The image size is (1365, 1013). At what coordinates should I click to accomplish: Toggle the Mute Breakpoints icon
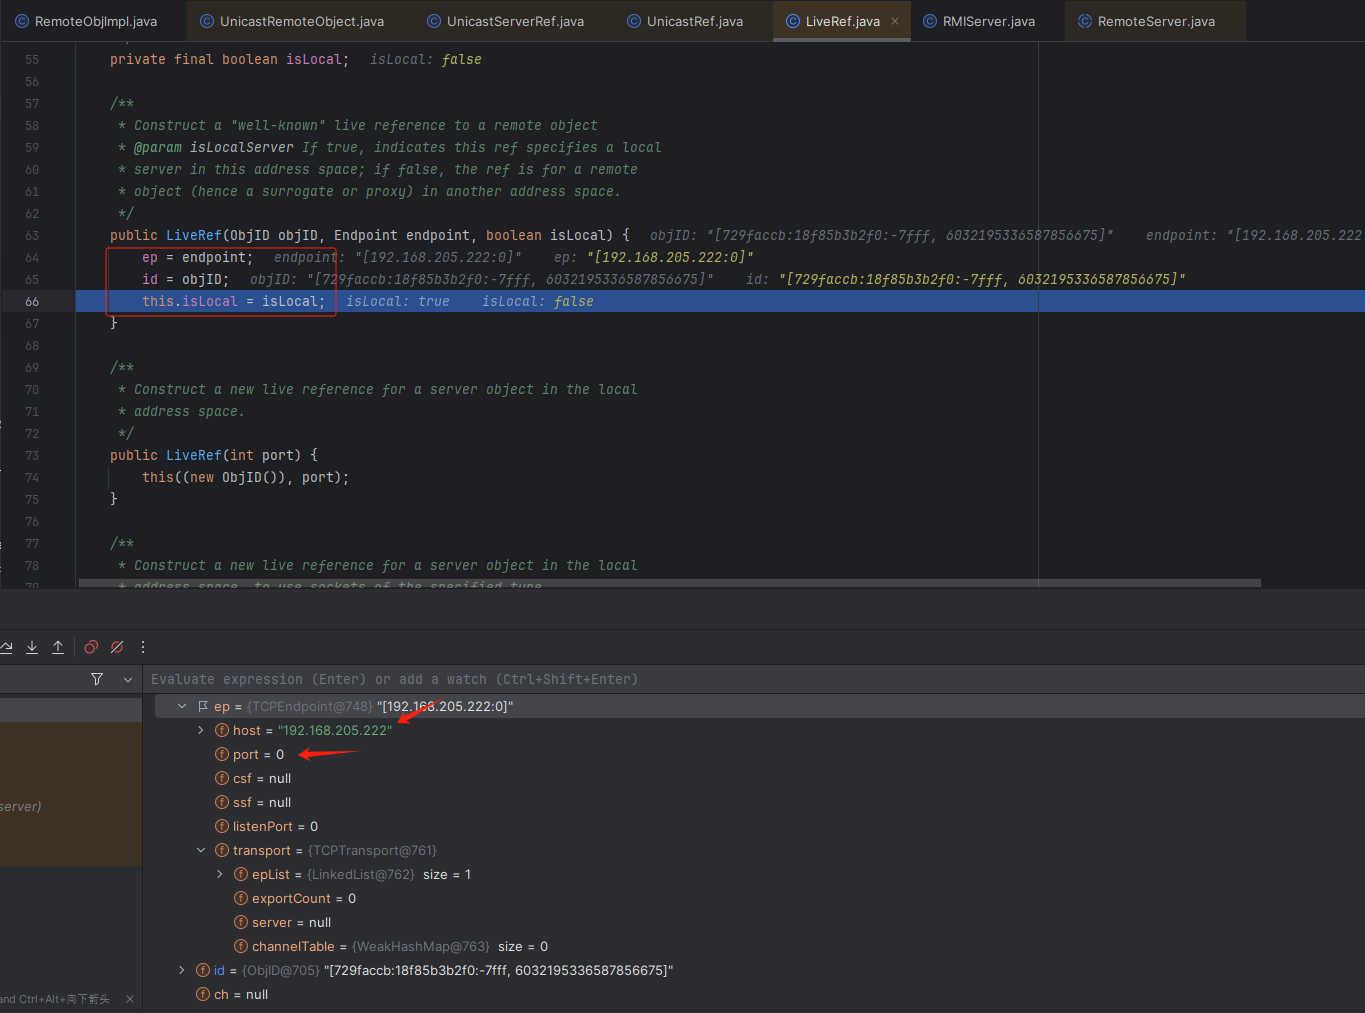click(x=117, y=647)
